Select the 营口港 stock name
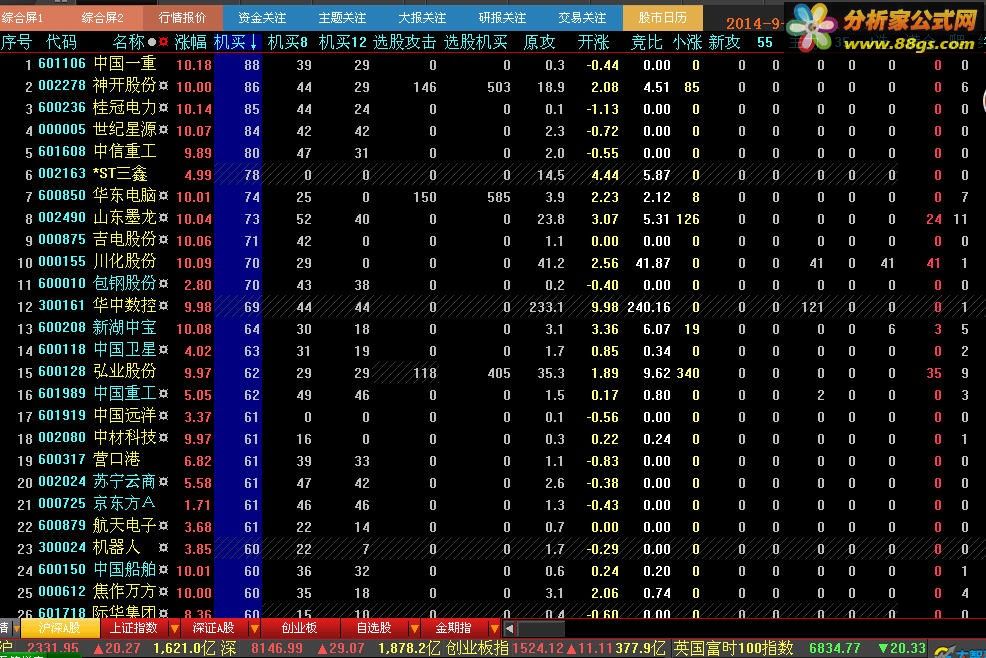The image size is (986, 658). [x=116, y=460]
